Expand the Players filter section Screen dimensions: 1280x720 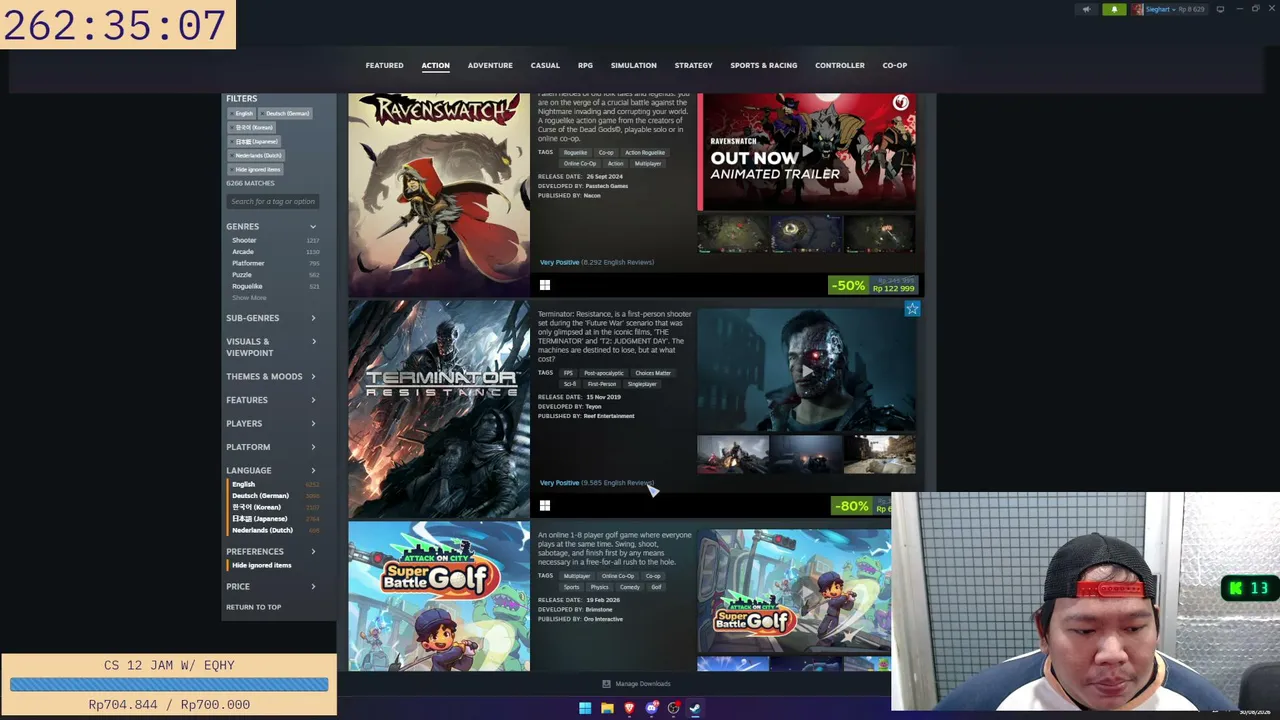coord(271,424)
